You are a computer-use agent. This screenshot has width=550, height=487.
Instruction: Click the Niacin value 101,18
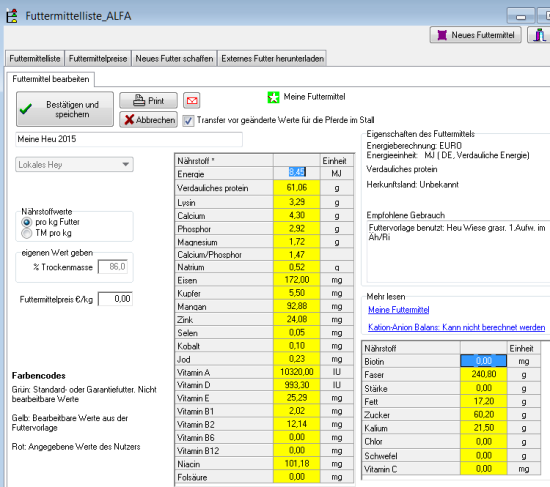click(297, 464)
